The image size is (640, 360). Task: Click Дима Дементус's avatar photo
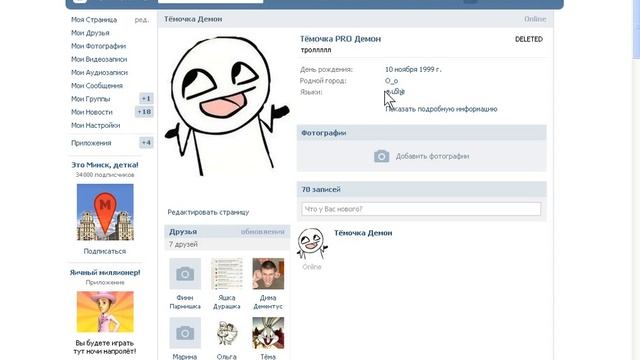(268, 274)
